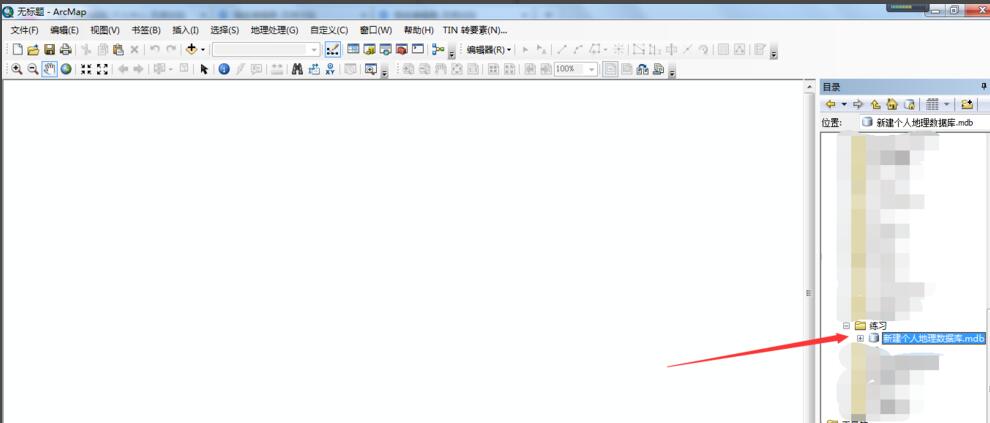The image size is (990, 423).
Task: Create Viewer Window tool icon
Action: (371, 69)
